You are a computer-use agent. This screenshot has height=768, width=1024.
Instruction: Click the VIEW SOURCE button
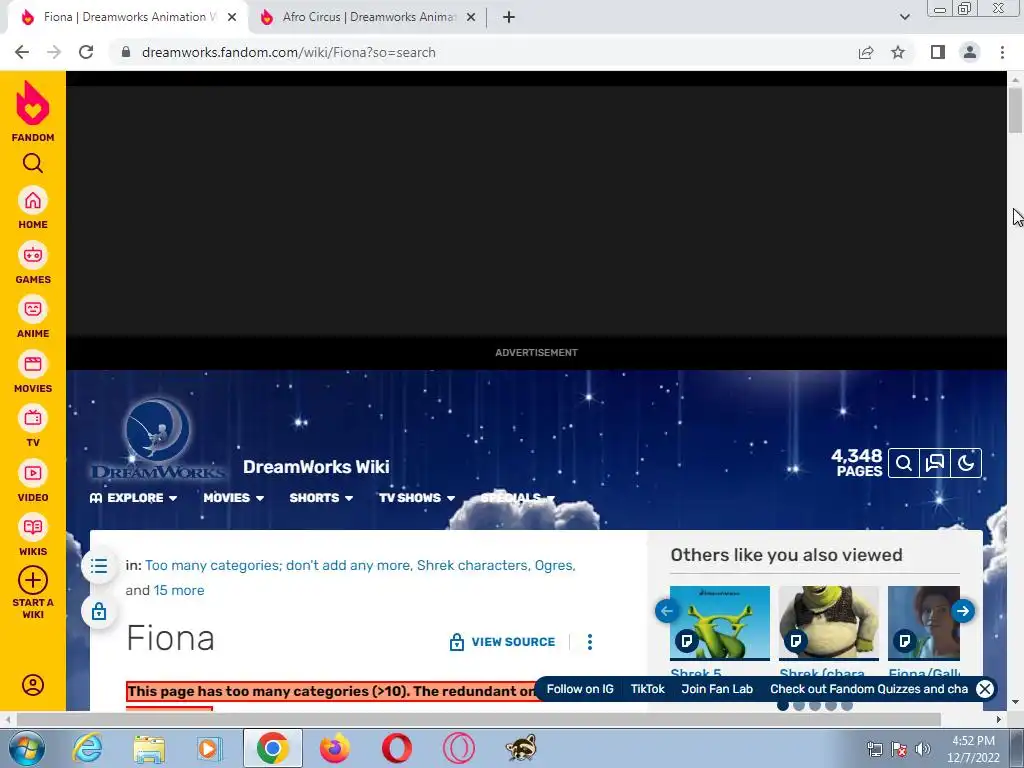pos(502,642)
